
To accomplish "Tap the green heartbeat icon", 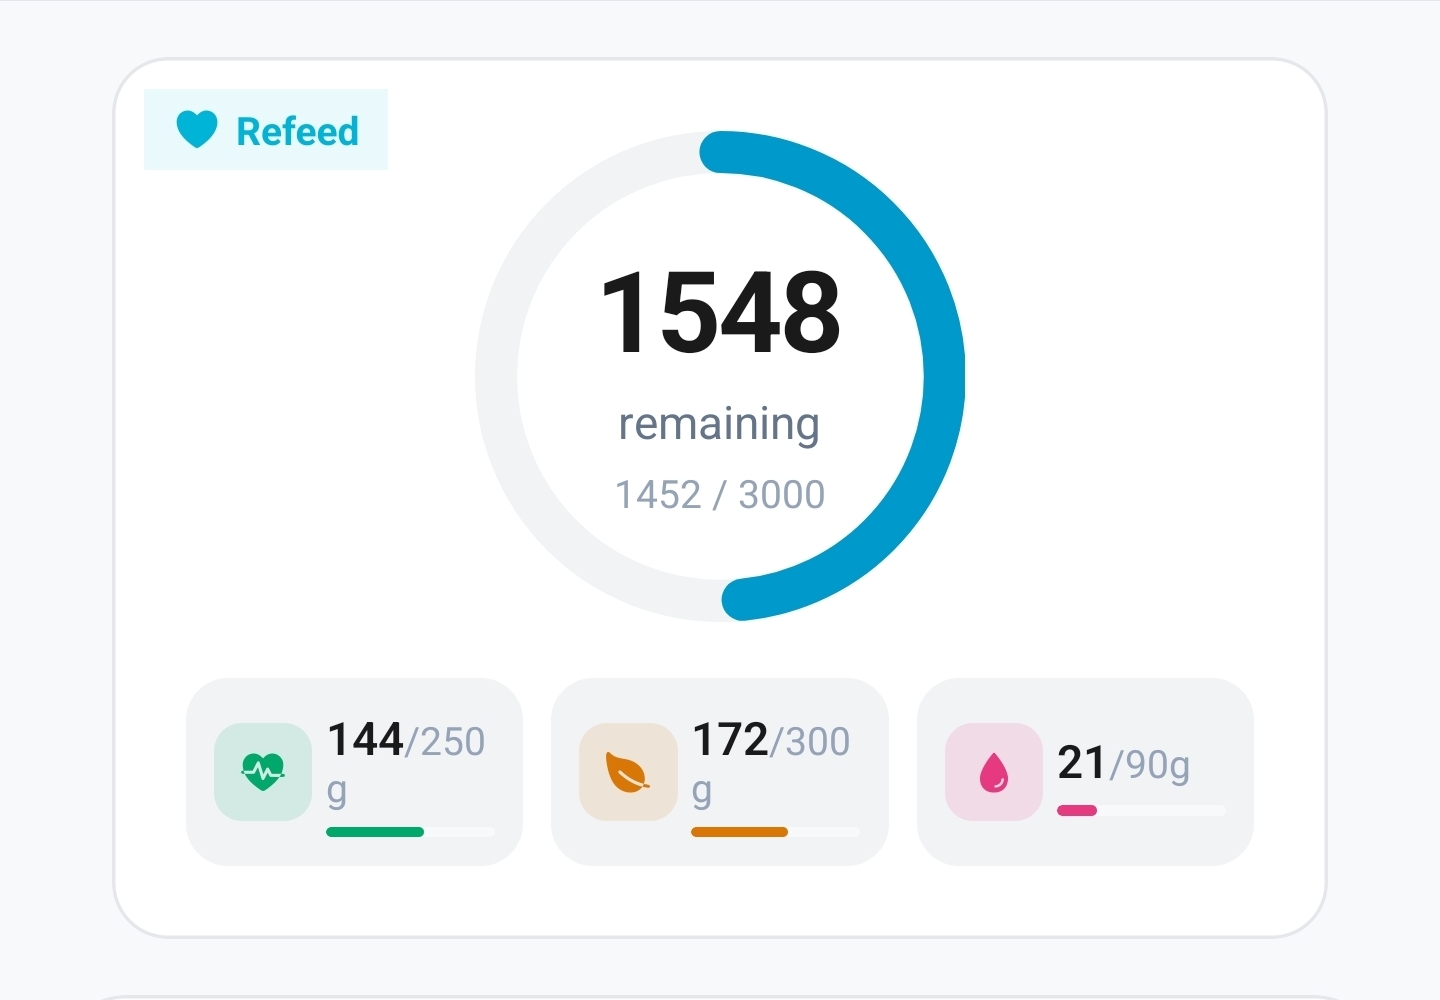I will click(x=263, y=772).
